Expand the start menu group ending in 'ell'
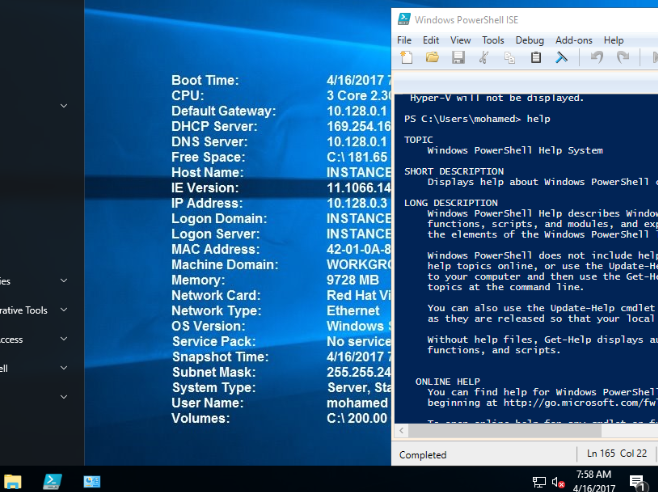This screenshot has height=492, width=658. pos(64,368)
